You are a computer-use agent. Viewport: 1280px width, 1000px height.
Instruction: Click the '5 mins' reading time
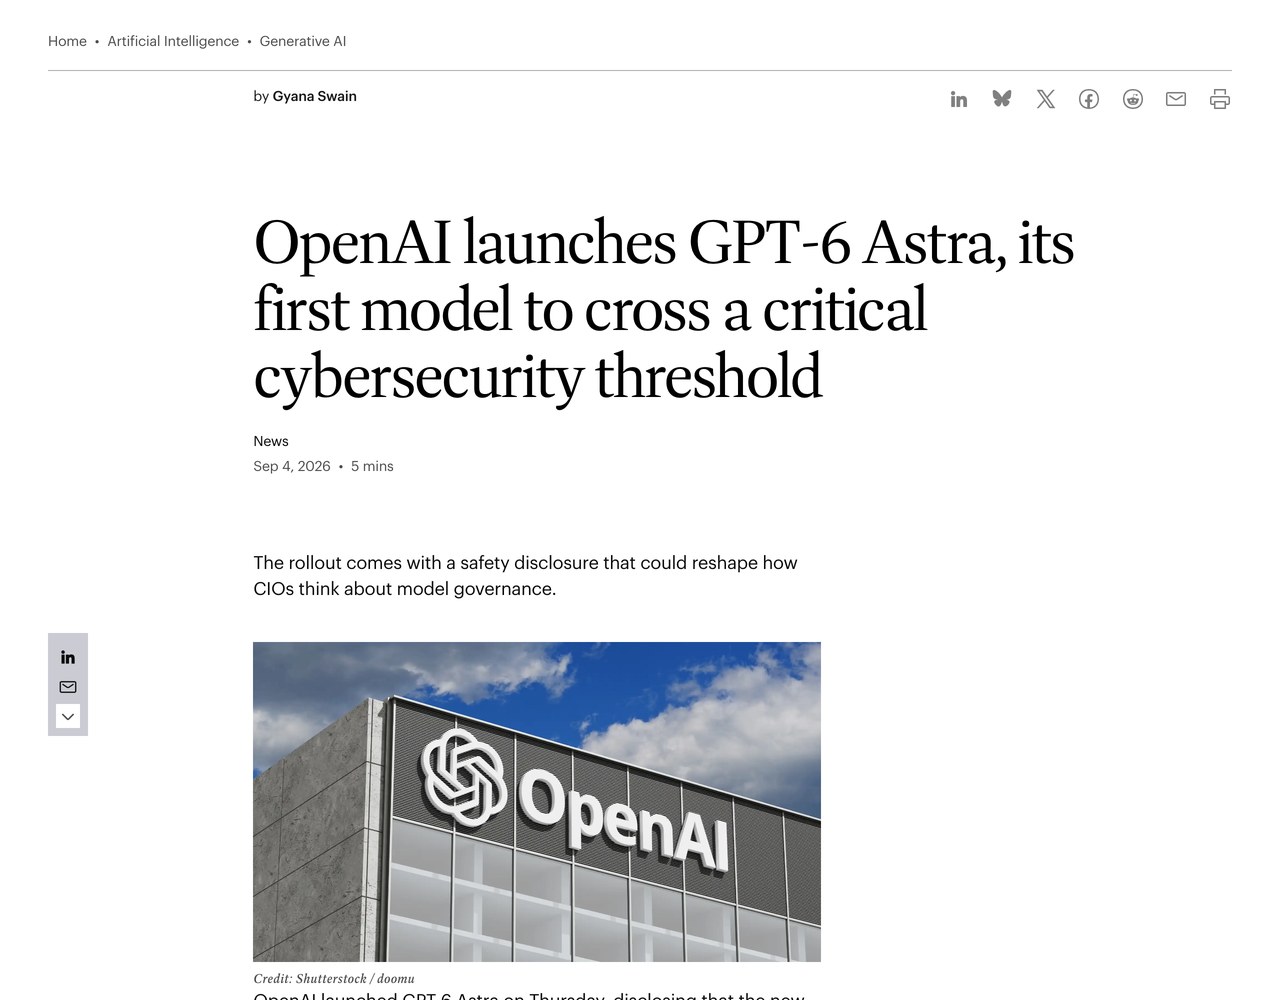372,466
